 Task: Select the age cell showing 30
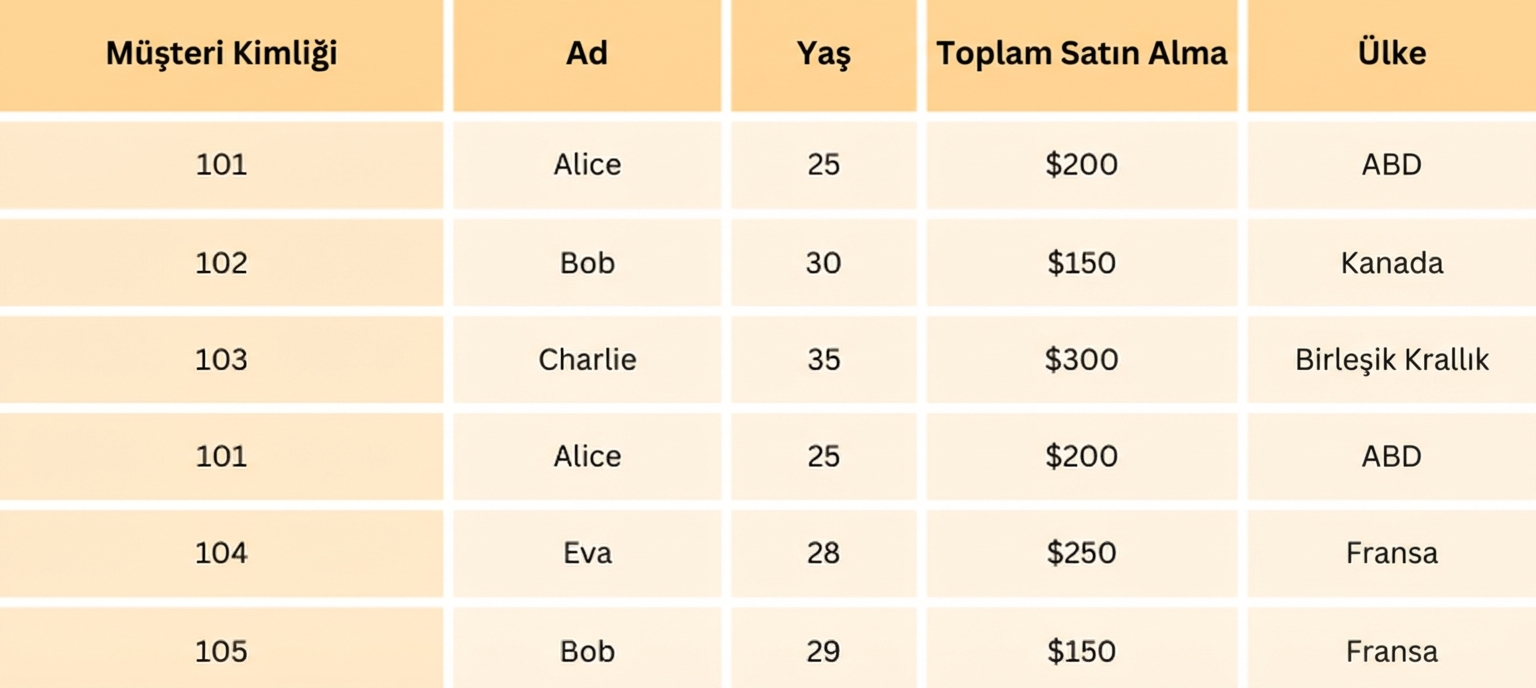point(823,263)
